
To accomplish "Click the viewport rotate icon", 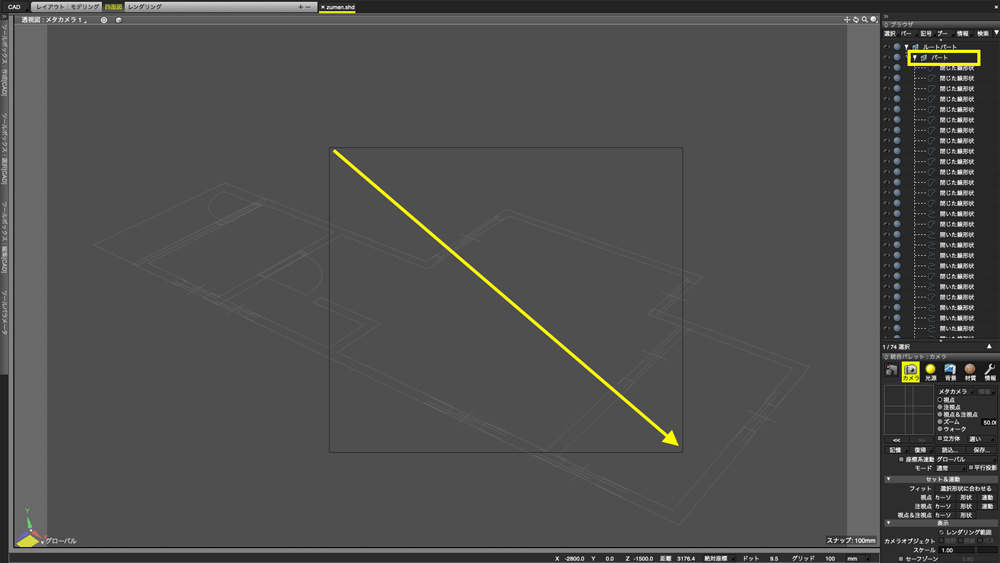I will [856, 20].
